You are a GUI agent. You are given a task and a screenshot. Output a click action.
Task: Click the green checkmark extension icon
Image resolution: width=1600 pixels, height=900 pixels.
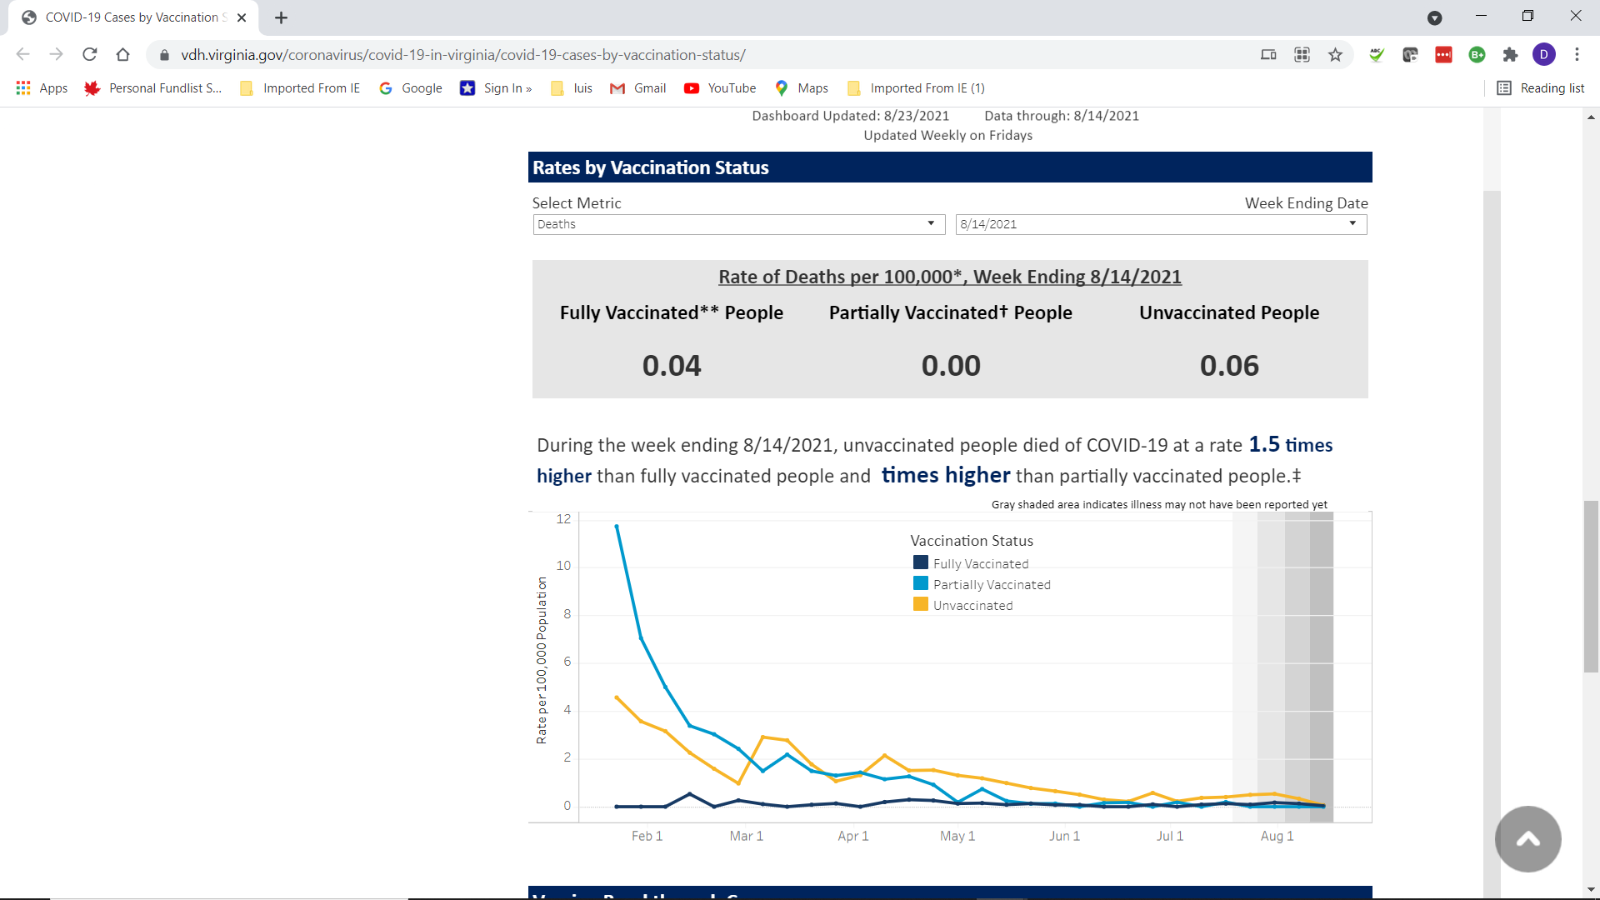tap(1377, 55)
